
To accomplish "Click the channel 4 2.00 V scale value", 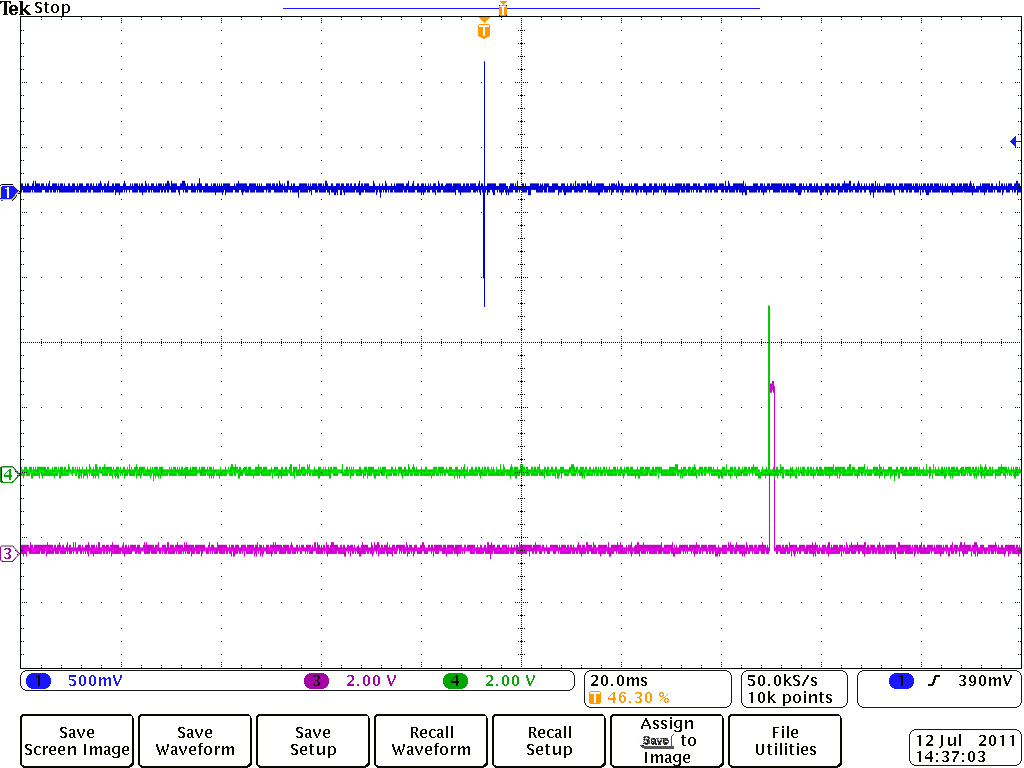I will click(510, 681).
